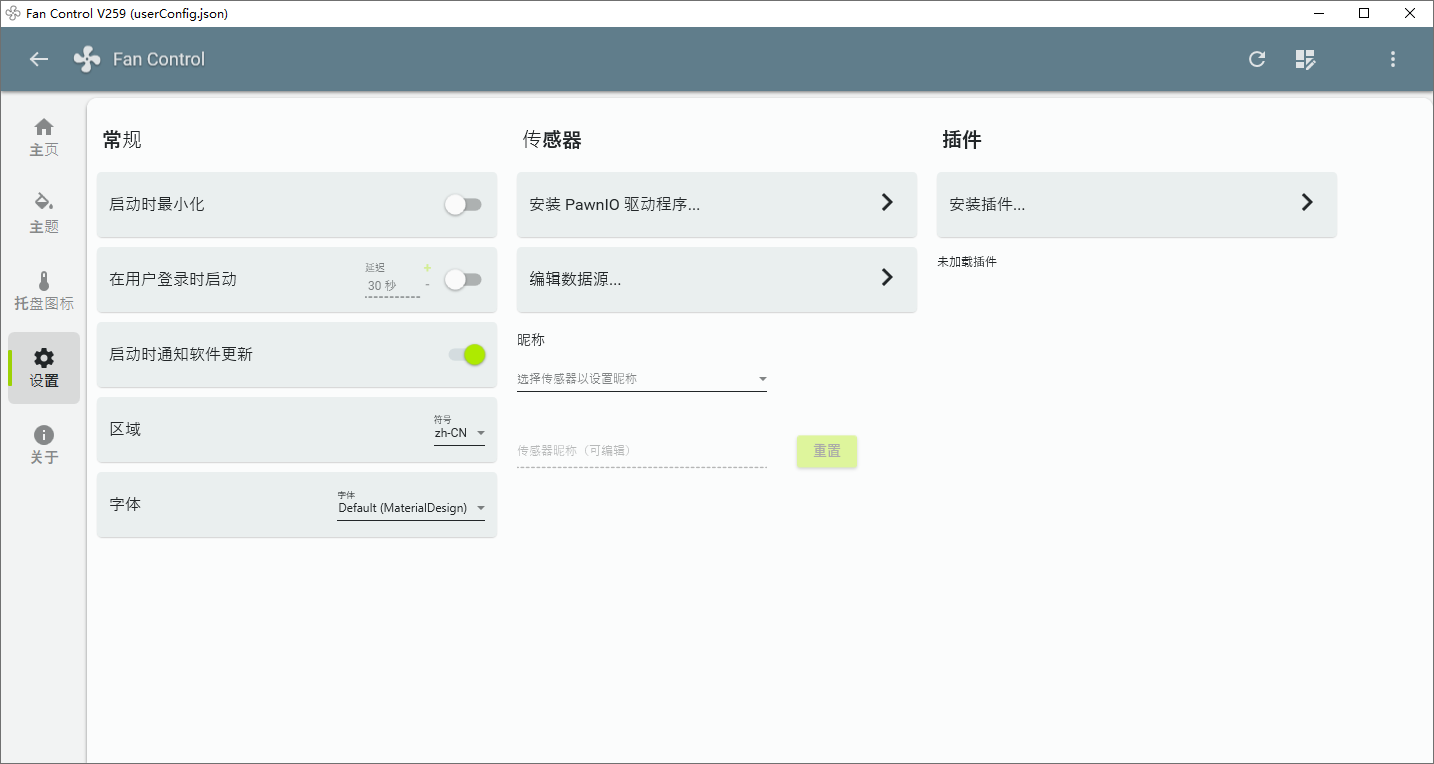This screenshot has width=1434, height=764.
Task: Open the Fan Control home page from sidebar
Action: tap(43, 136)
